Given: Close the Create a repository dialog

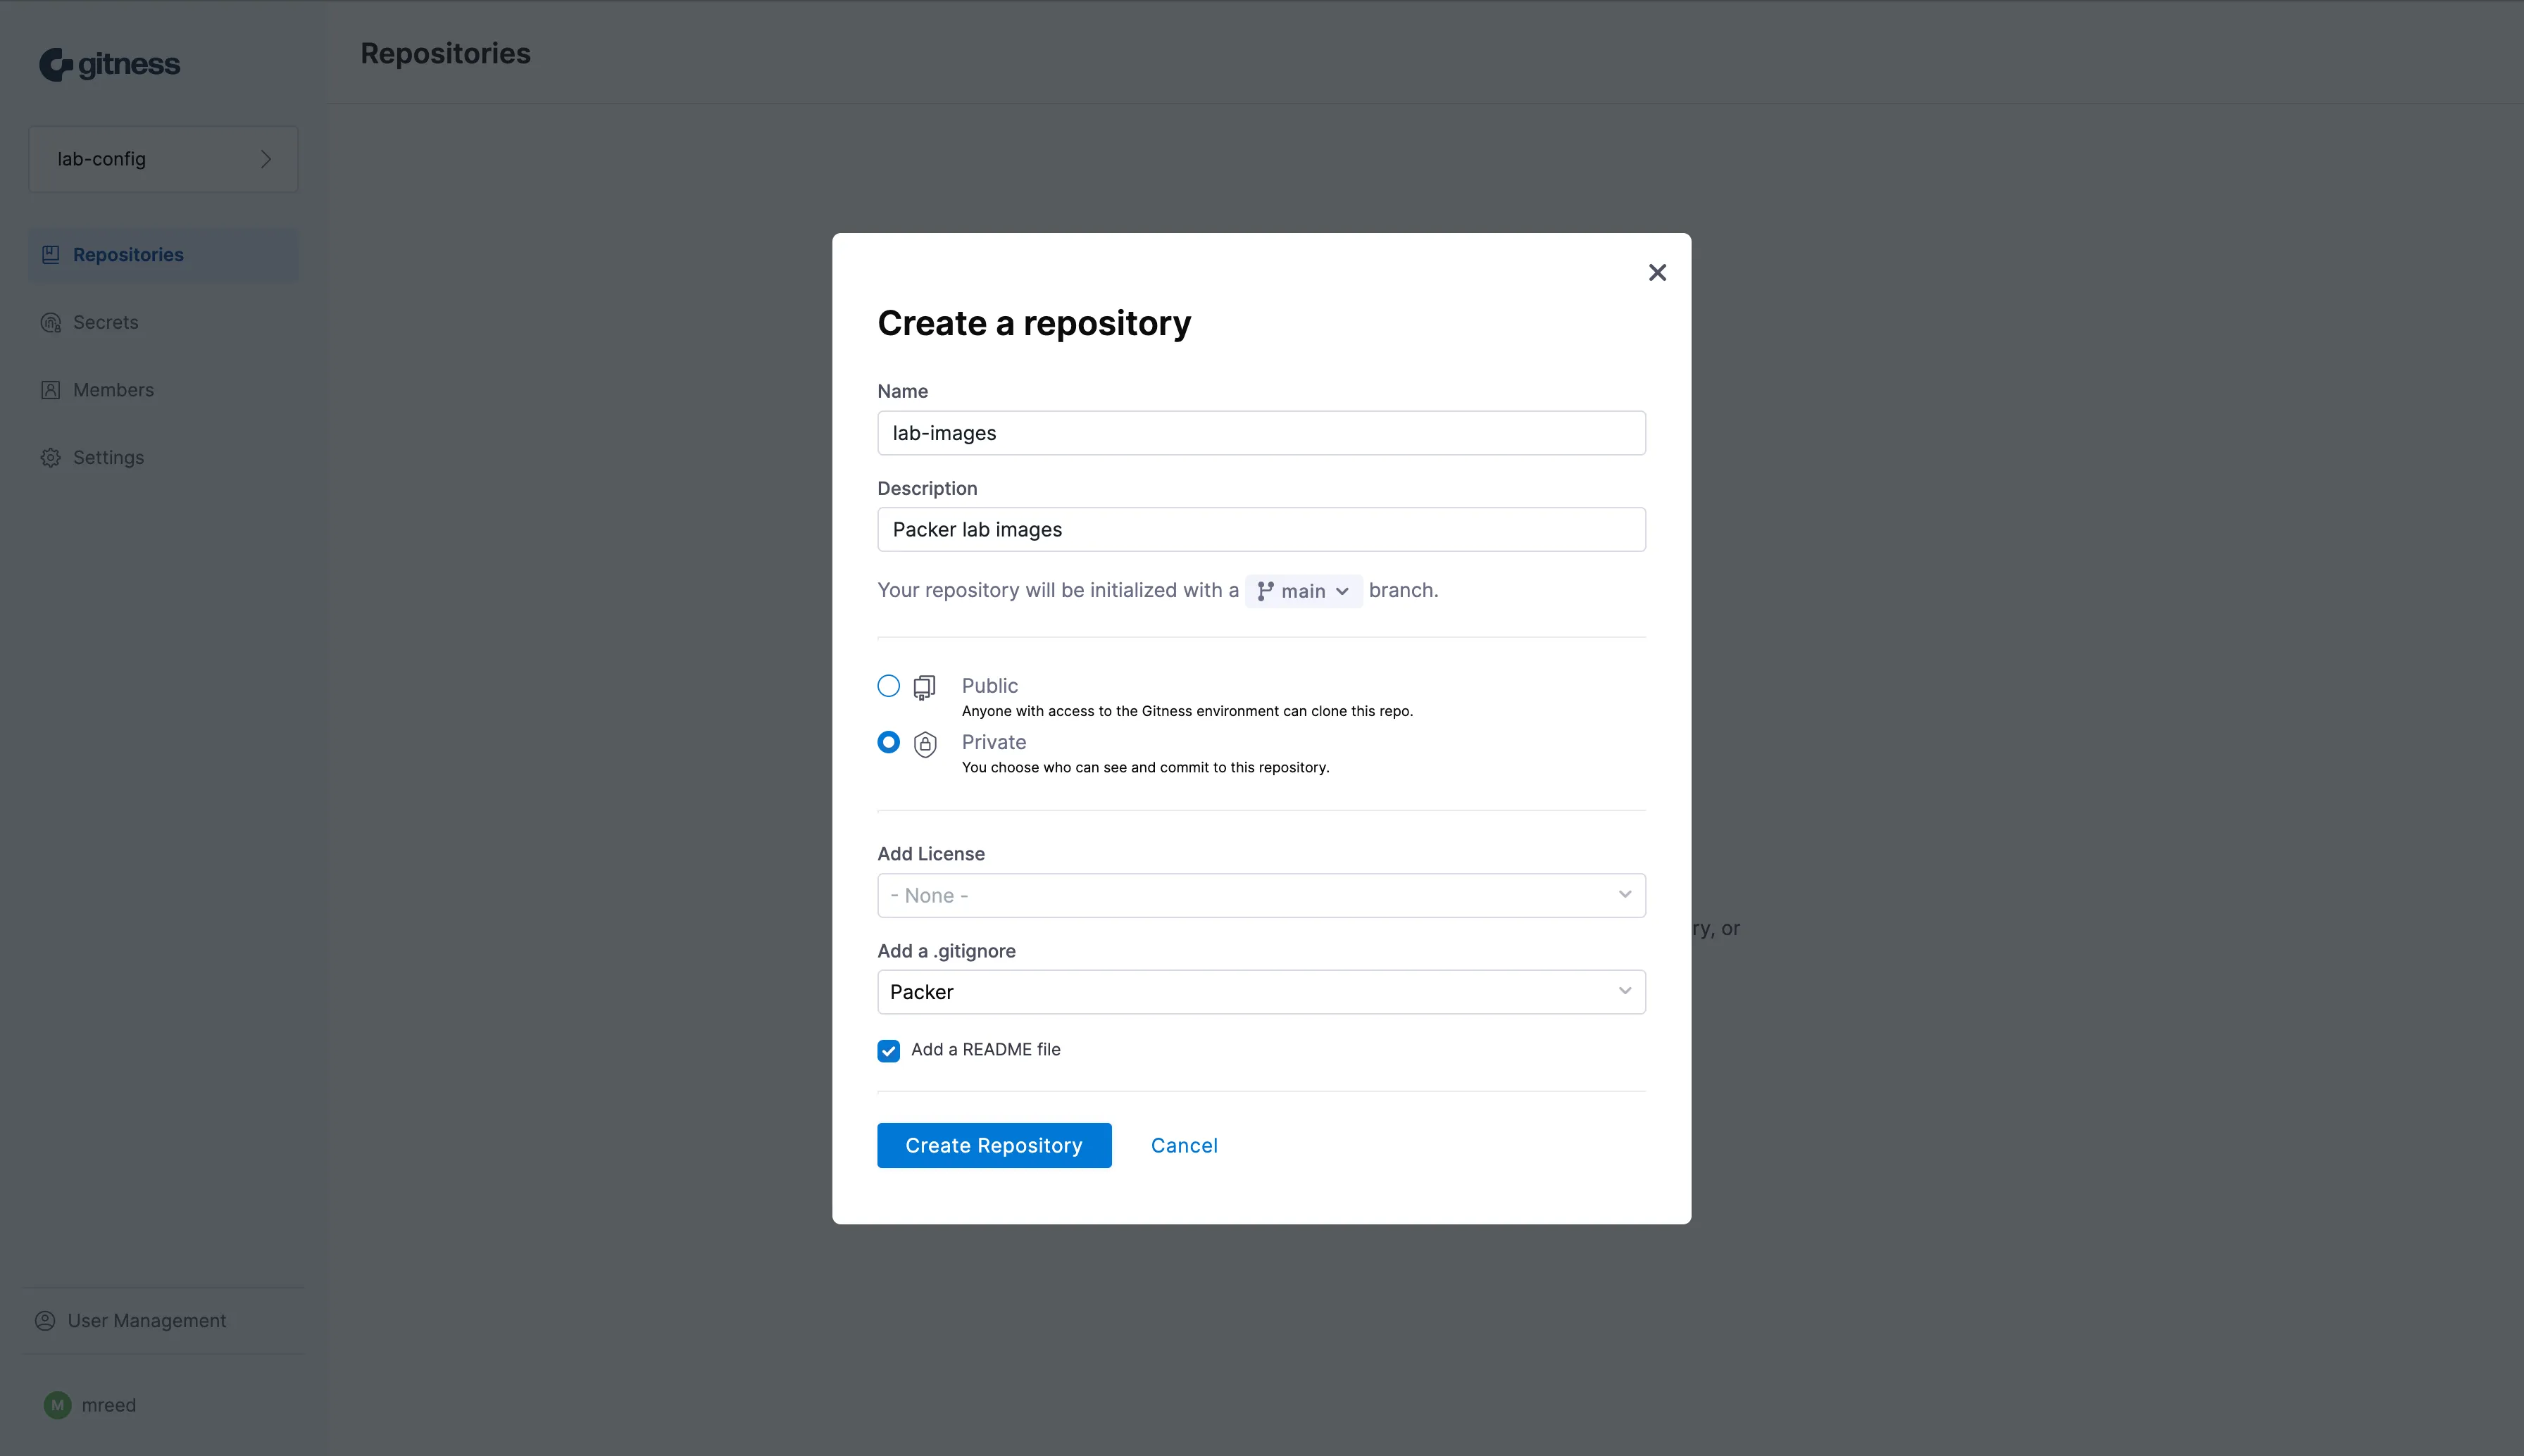Looking at the screenshot, I should coord(1657,272).
